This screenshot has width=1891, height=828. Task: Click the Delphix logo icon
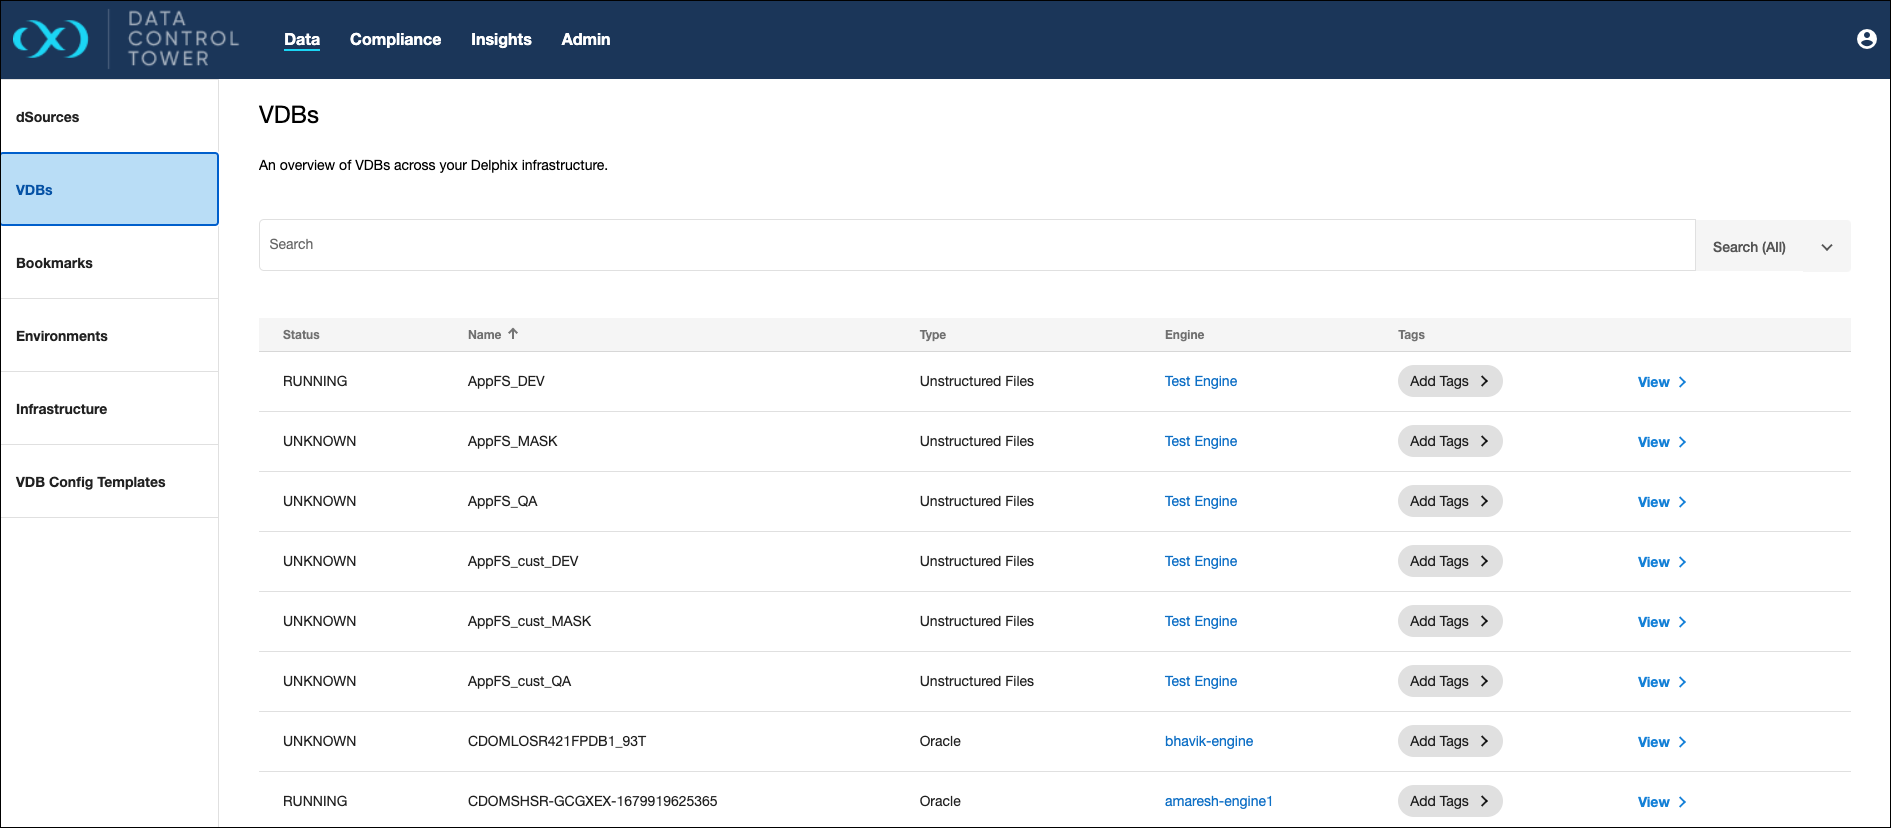tap(50, 40)
